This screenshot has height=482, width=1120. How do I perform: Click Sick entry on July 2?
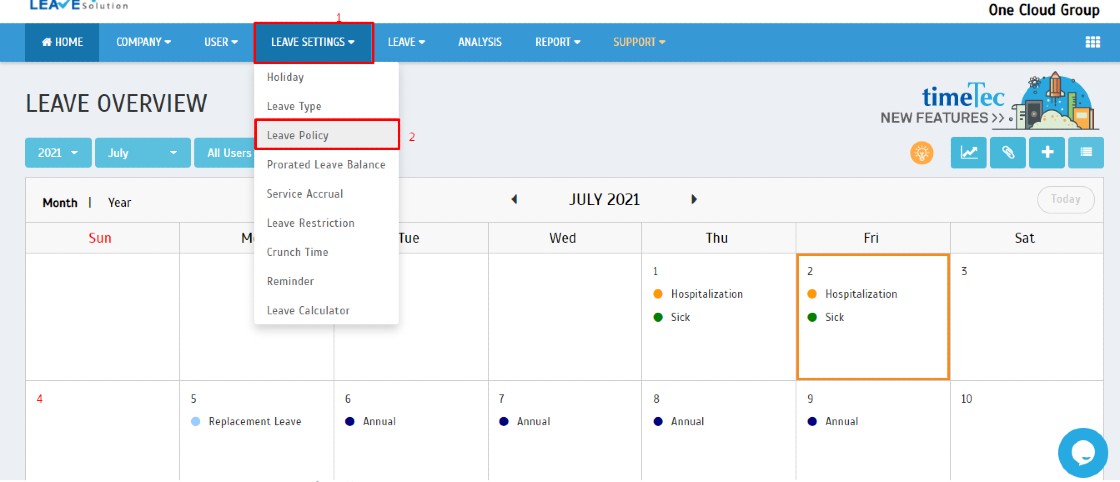pyautogui.click(x=826, y=317)
